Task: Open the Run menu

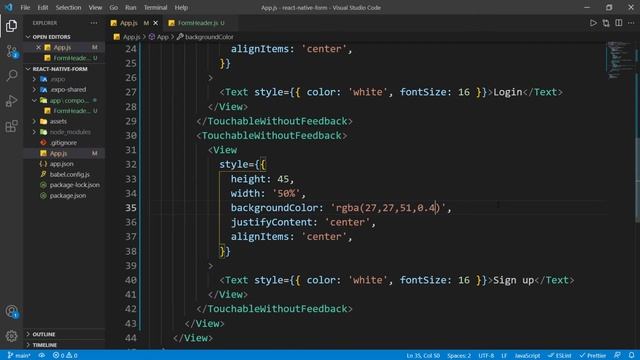Action: click(131, 7)
